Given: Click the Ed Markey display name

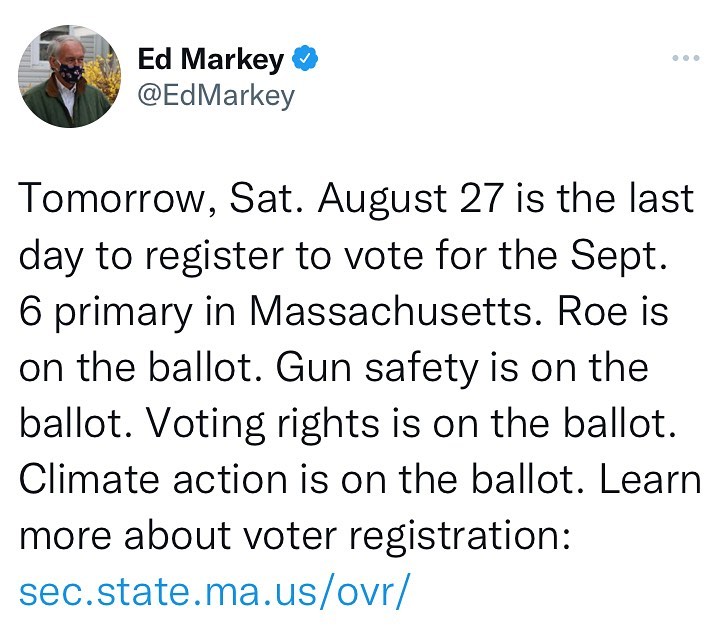Looking at the screenshot, I should 211,61.
